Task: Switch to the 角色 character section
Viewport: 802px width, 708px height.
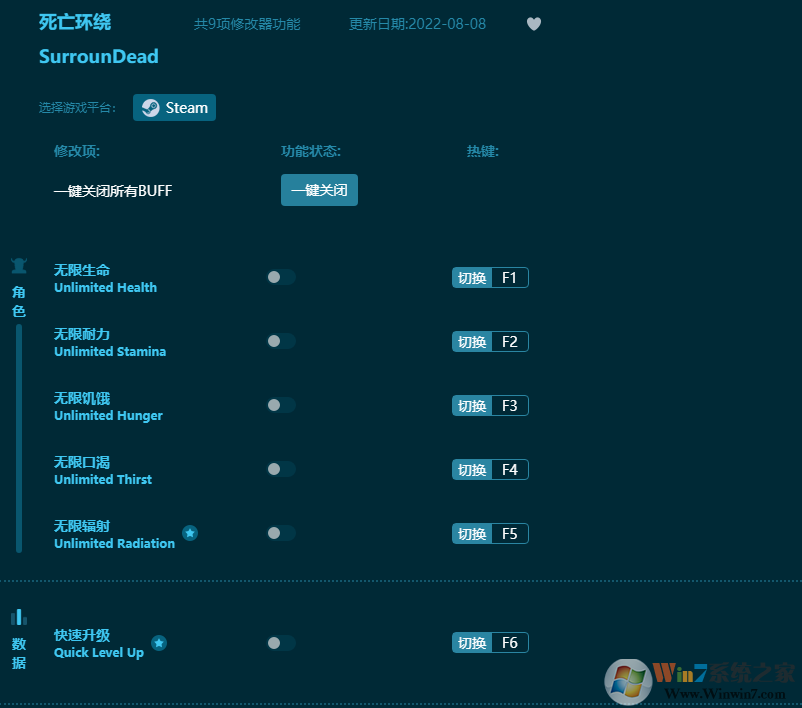Action: tap(18, 300)
